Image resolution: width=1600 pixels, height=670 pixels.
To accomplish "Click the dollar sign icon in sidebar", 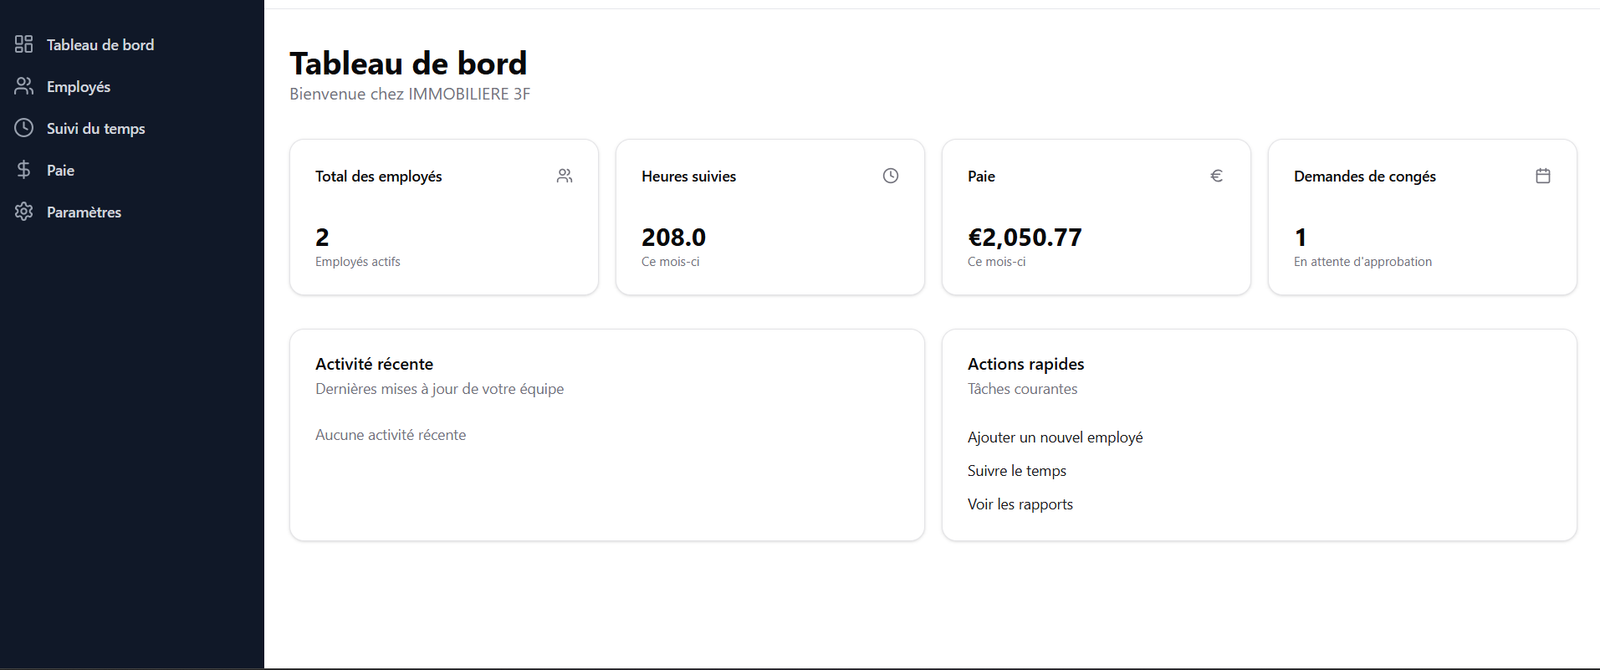I will click(x=24, y=170).
